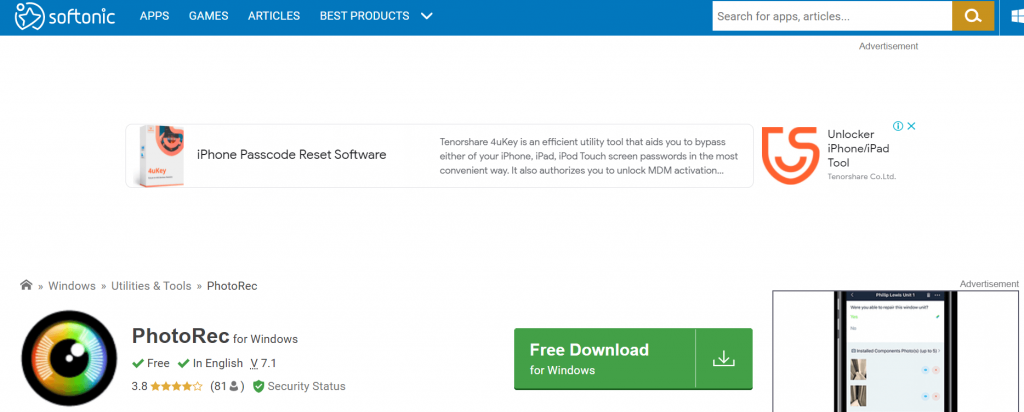Expand the BEST PRODUCTS chevron arrow
This screenshot has height=412, width=1024.
coord(426,16)
